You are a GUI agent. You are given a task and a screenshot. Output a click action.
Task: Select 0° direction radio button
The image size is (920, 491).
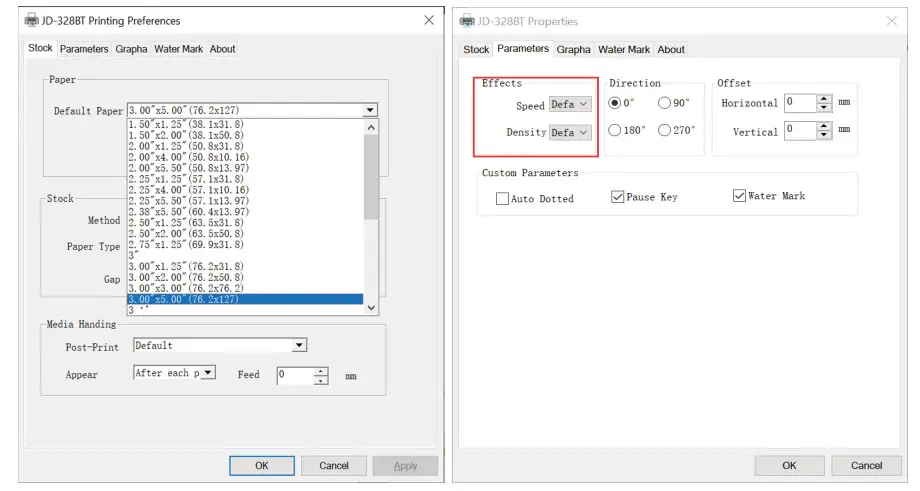coord(614,103)
